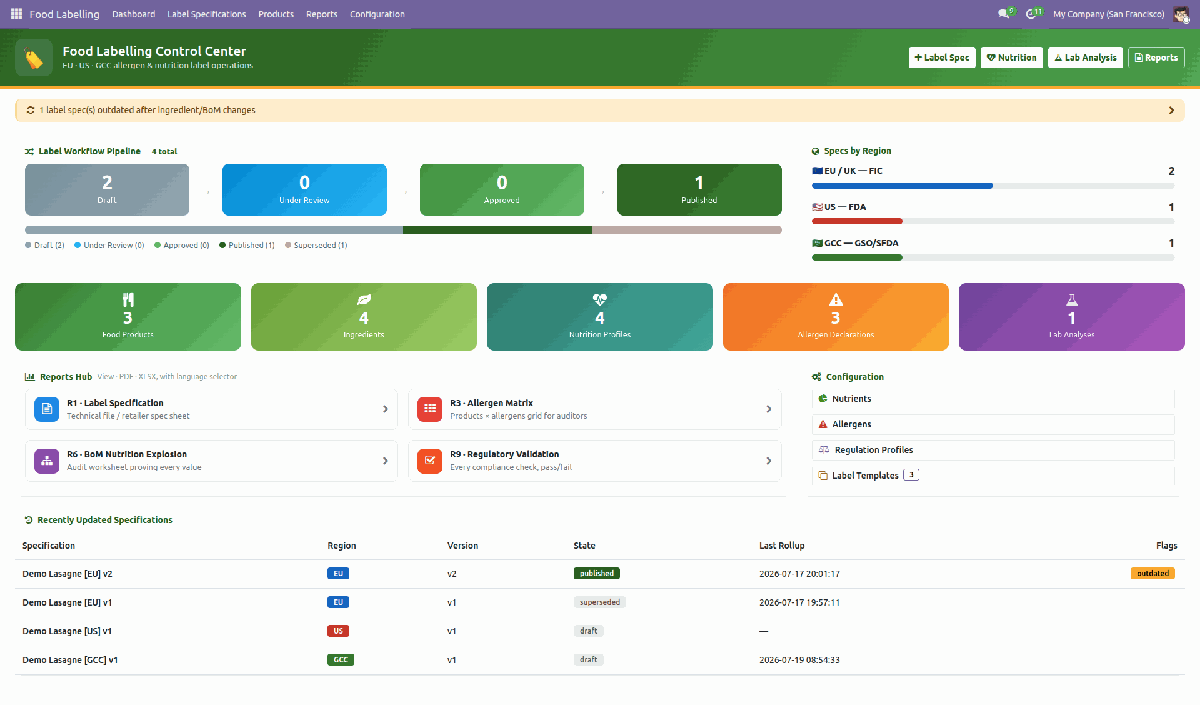Open the R9 Regulatory Validation icon

click(430, 460)
